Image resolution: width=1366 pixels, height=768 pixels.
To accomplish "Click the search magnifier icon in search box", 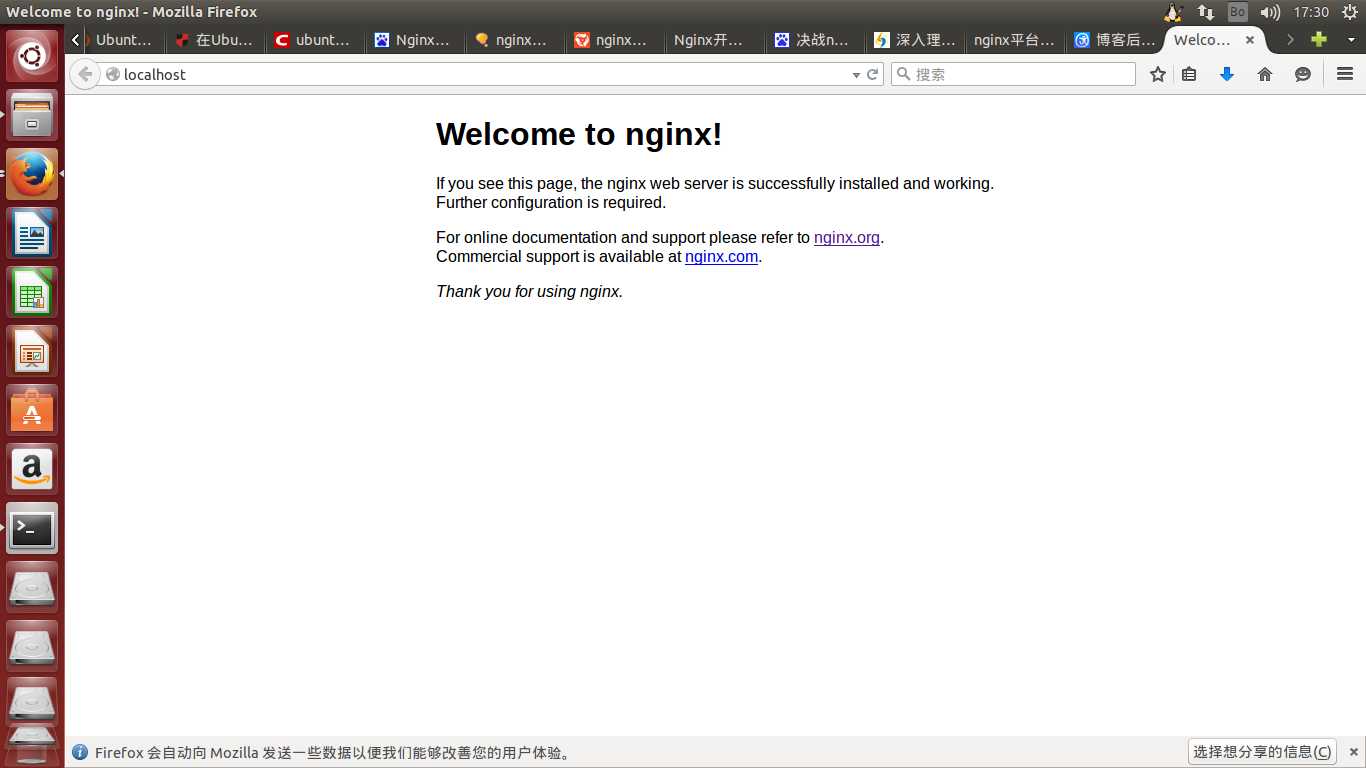I will [903, 74].
